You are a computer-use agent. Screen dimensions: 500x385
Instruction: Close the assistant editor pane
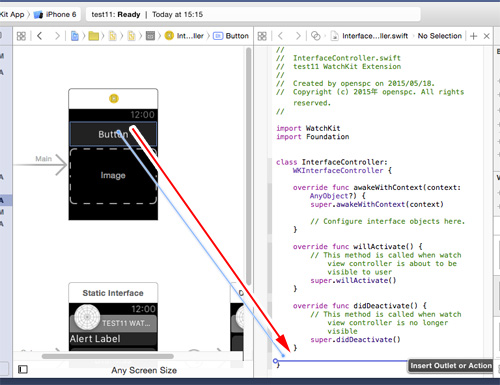click(487, 36)
